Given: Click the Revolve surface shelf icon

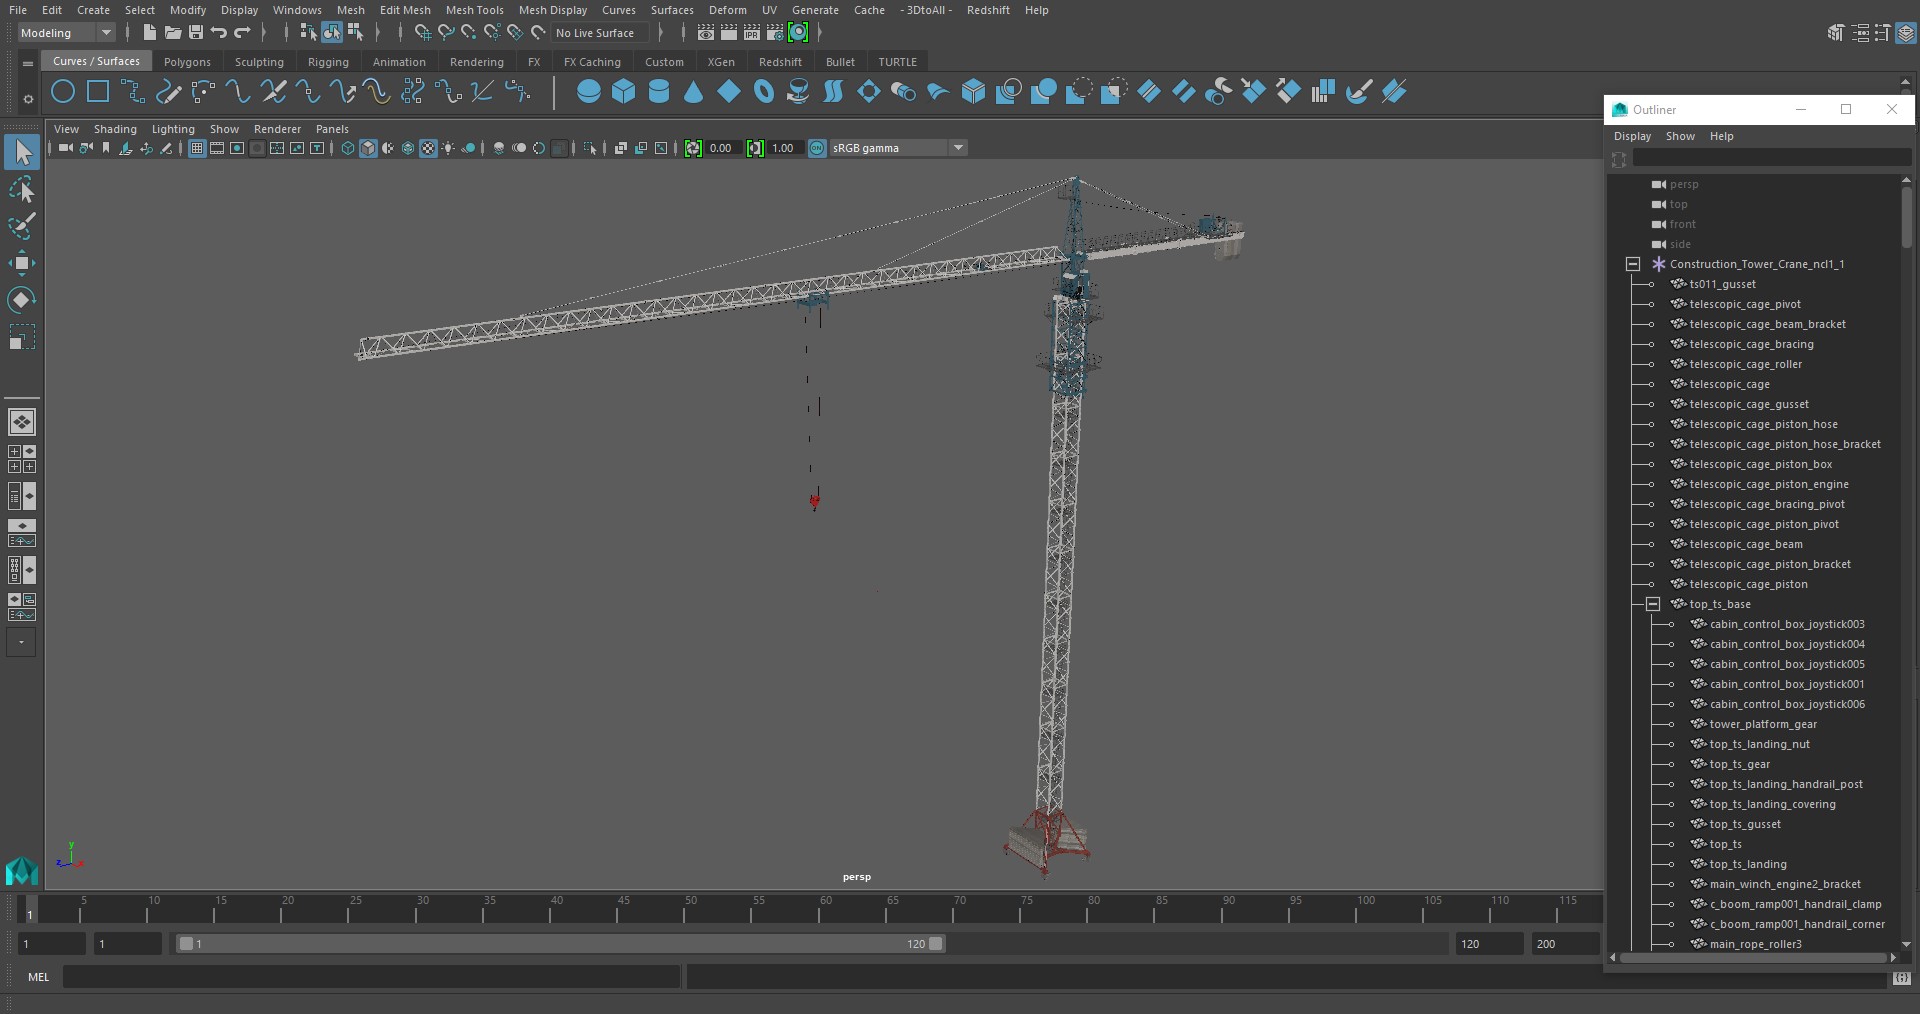Looking at the screenshot, I should 798,92.
